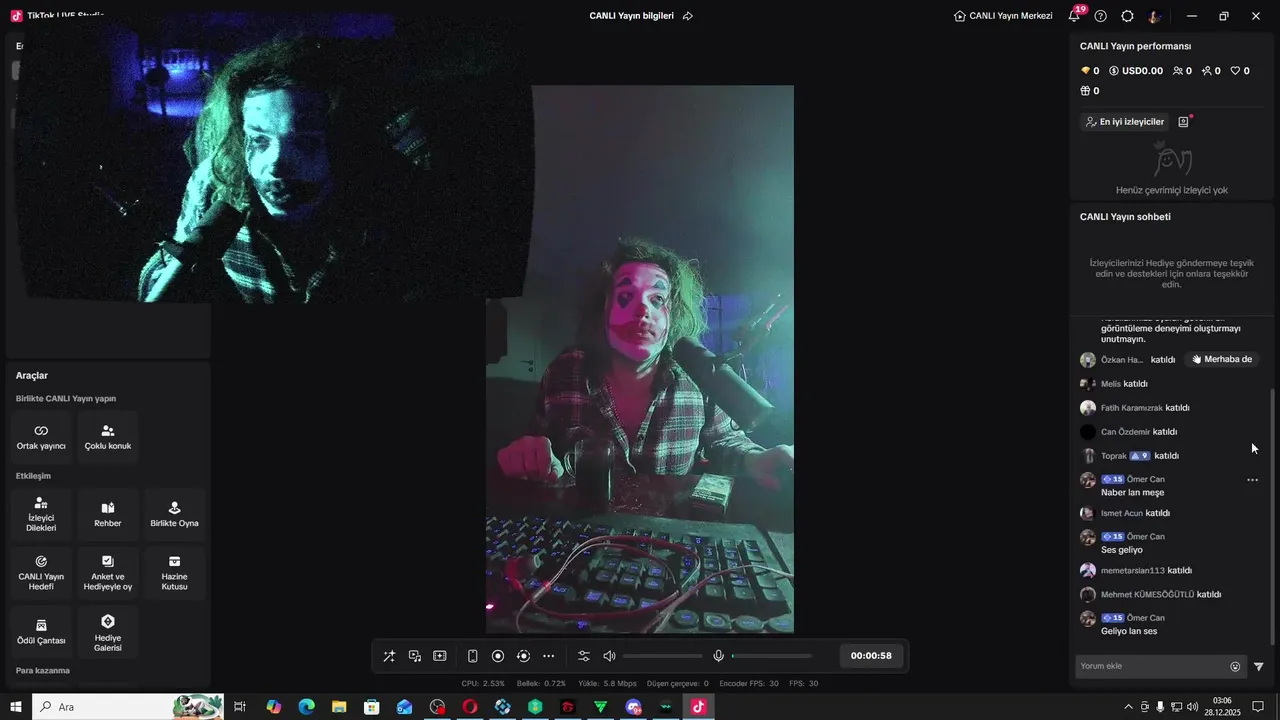Image resolution: width=1280 pixels, height=720 pixels.
Task: Open the chat filter funnel icon
Action: point(1259,667)
